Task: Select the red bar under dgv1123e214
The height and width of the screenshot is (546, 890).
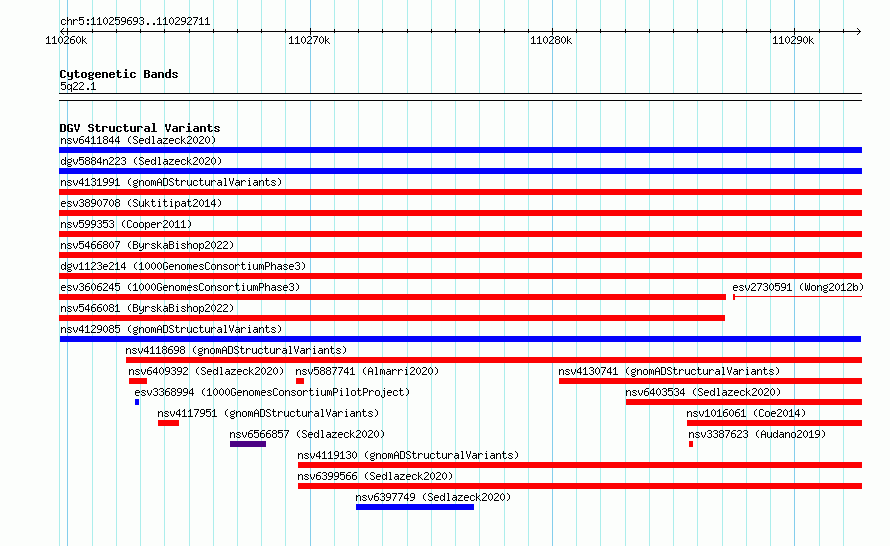Action: point(460,276)
